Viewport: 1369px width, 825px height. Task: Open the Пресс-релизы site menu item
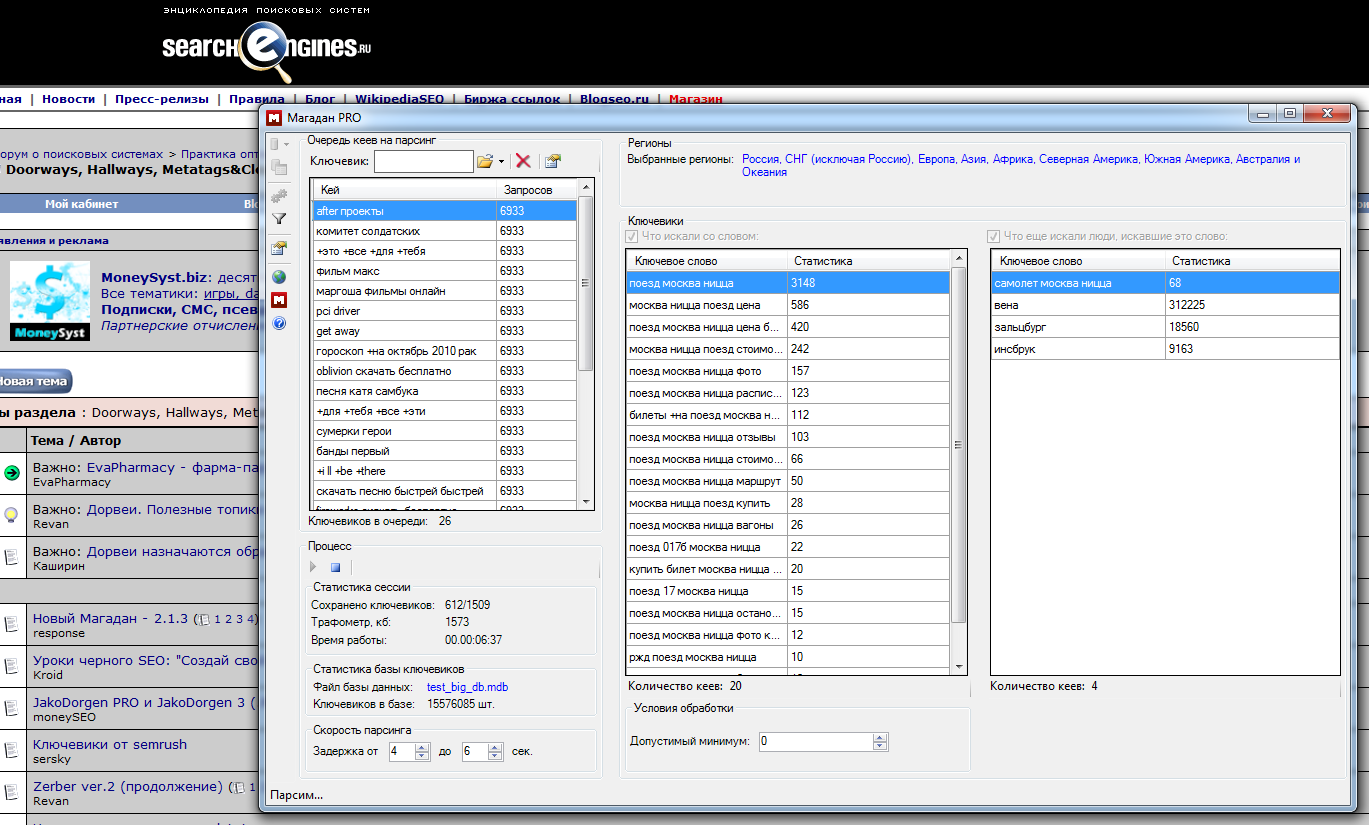pos(161,99)
